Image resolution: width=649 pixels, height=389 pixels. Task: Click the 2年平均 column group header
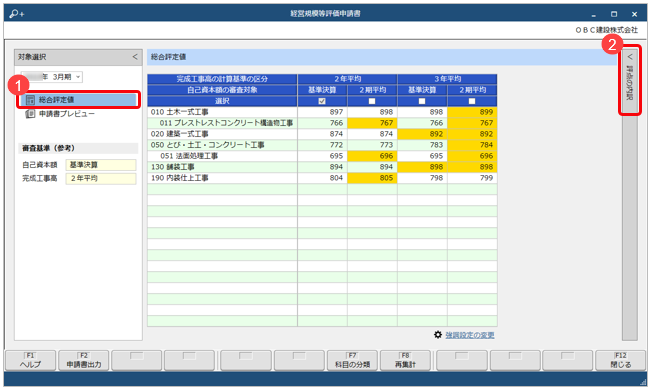tap(347, 79)
